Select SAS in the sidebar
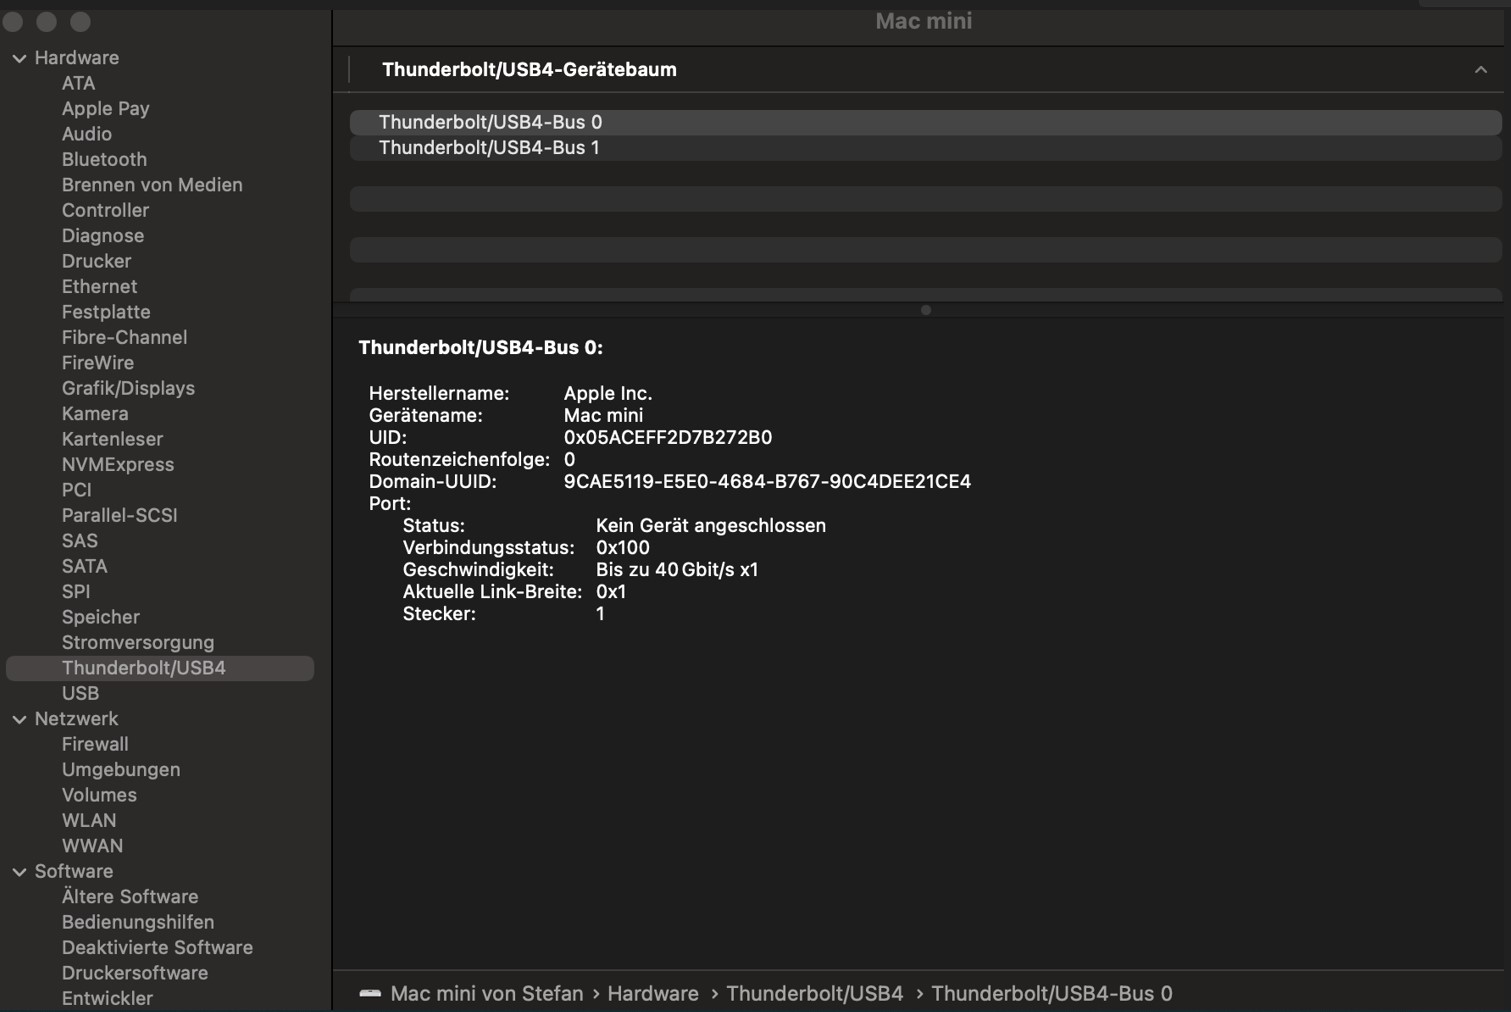 [79, 541]
